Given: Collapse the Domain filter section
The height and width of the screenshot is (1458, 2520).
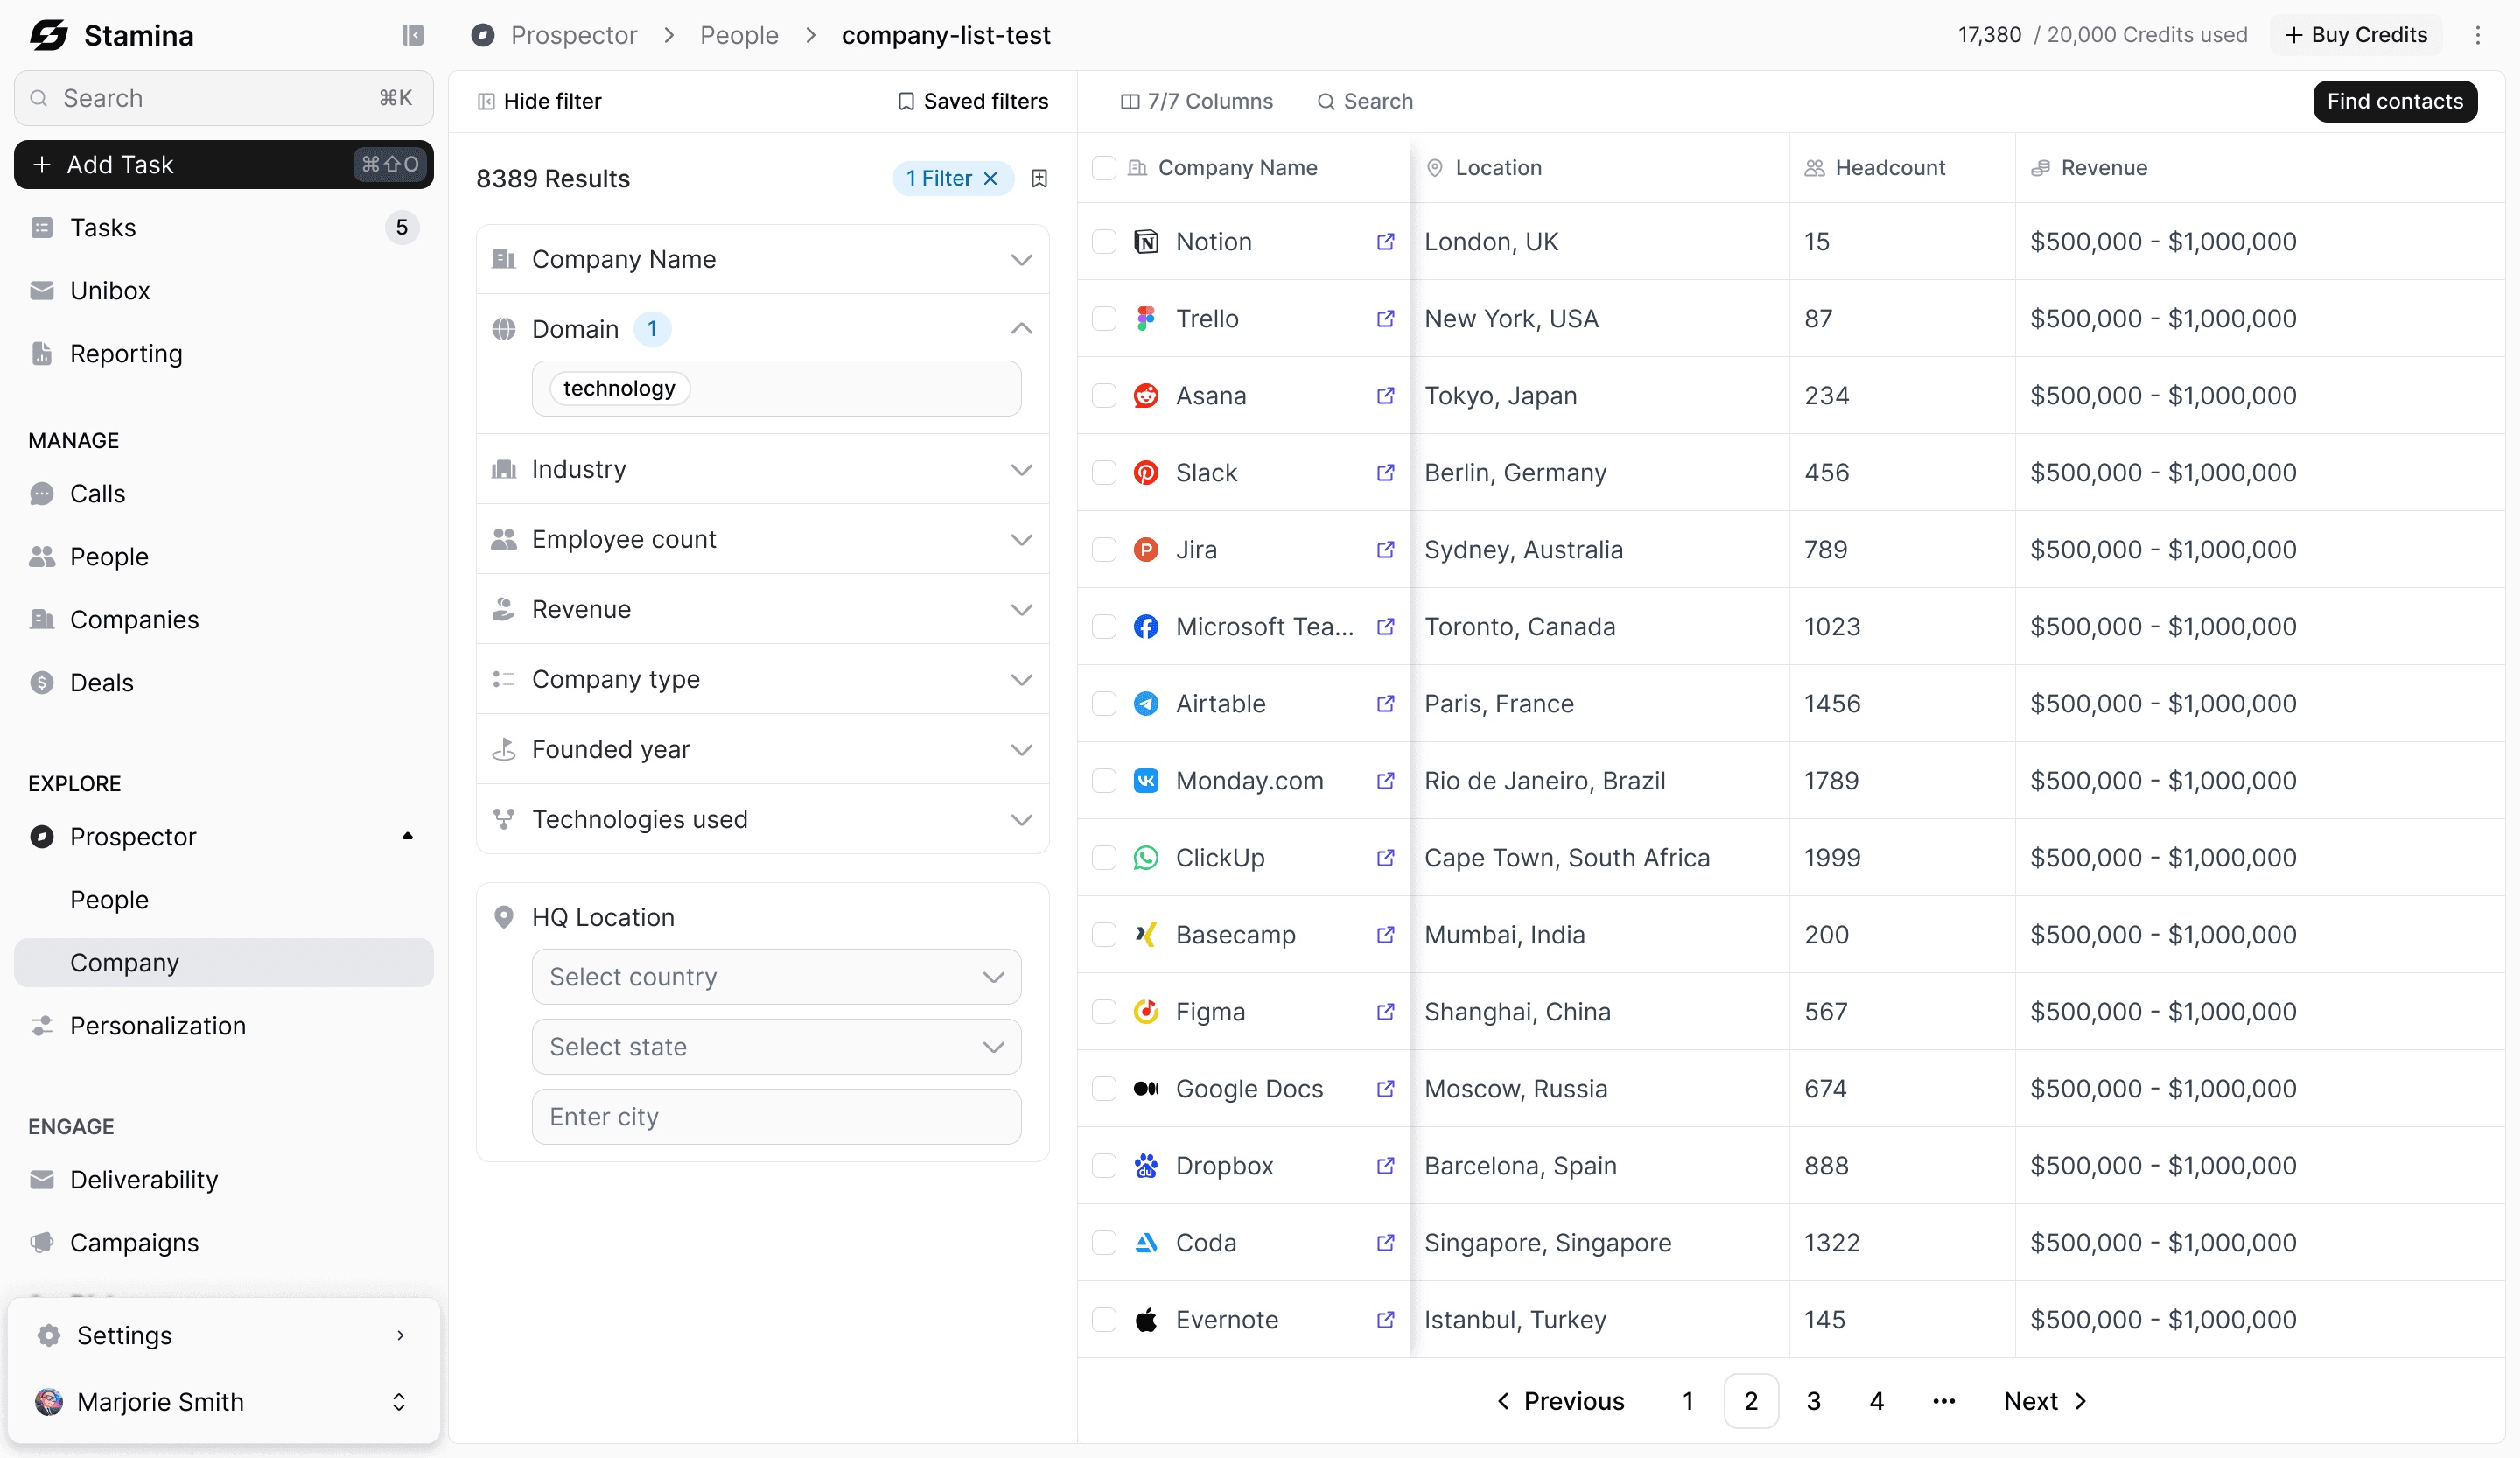Looking at the screenshot, I should 1021,329.
